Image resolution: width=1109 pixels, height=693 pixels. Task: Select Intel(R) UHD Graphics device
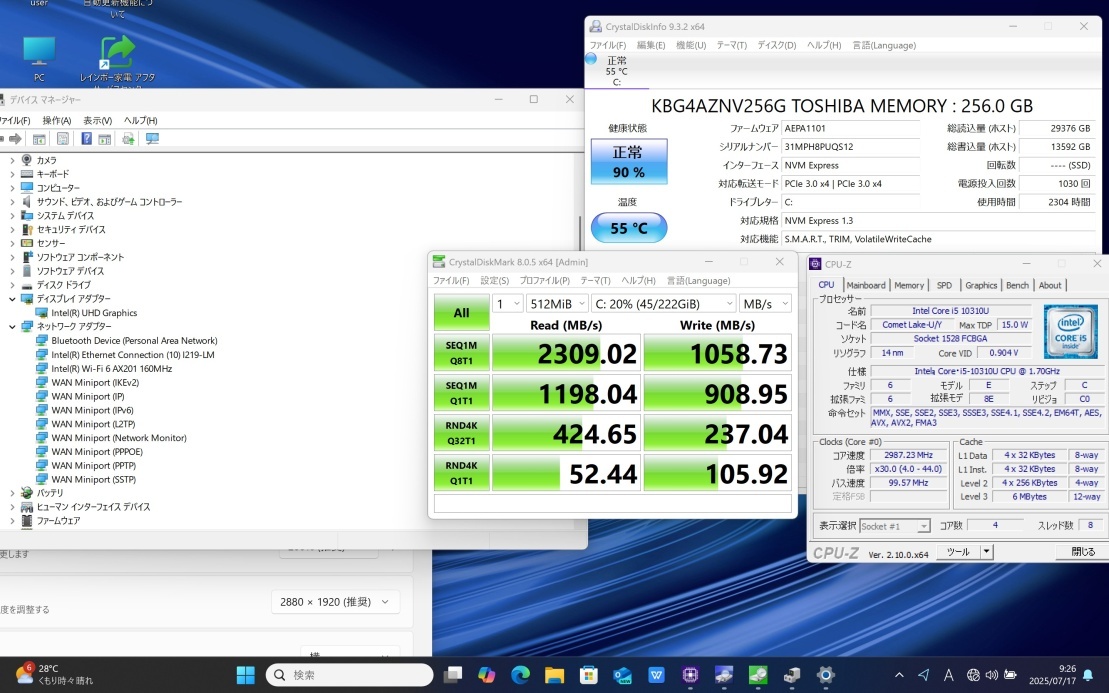94,313
